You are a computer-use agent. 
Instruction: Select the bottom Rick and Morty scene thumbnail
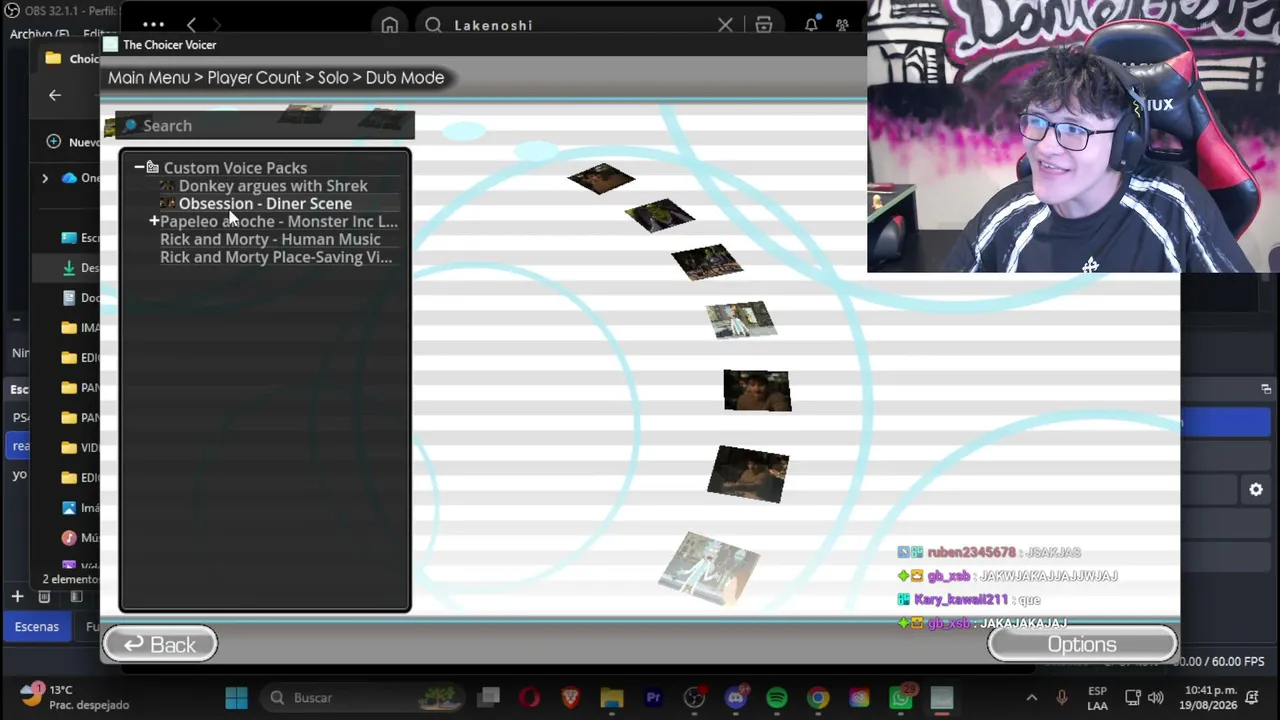710,568
